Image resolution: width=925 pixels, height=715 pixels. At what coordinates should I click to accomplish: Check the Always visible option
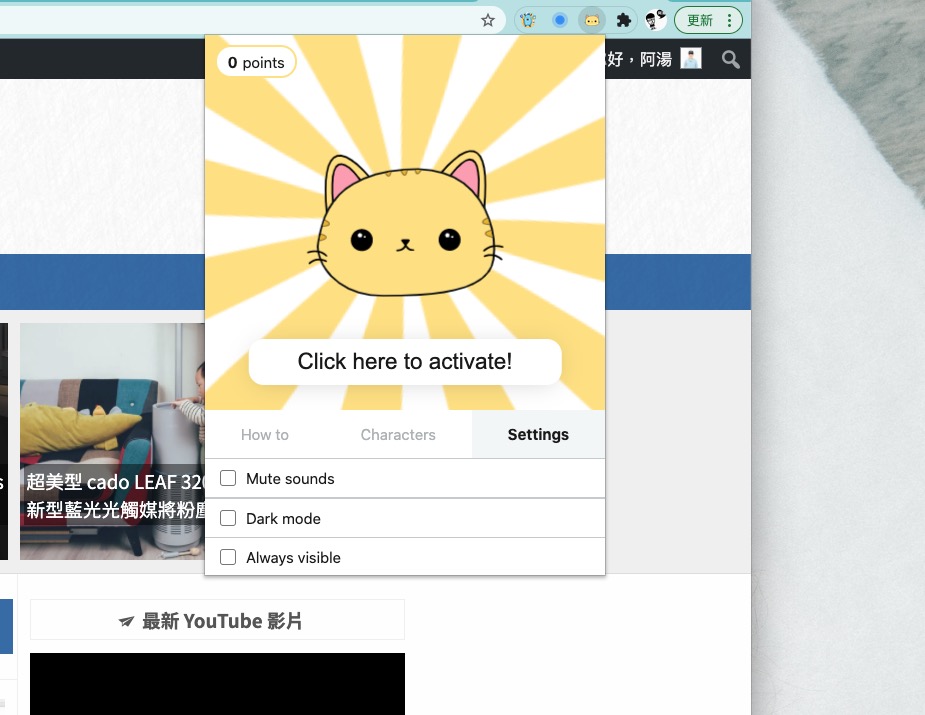[x=228, y=557]
